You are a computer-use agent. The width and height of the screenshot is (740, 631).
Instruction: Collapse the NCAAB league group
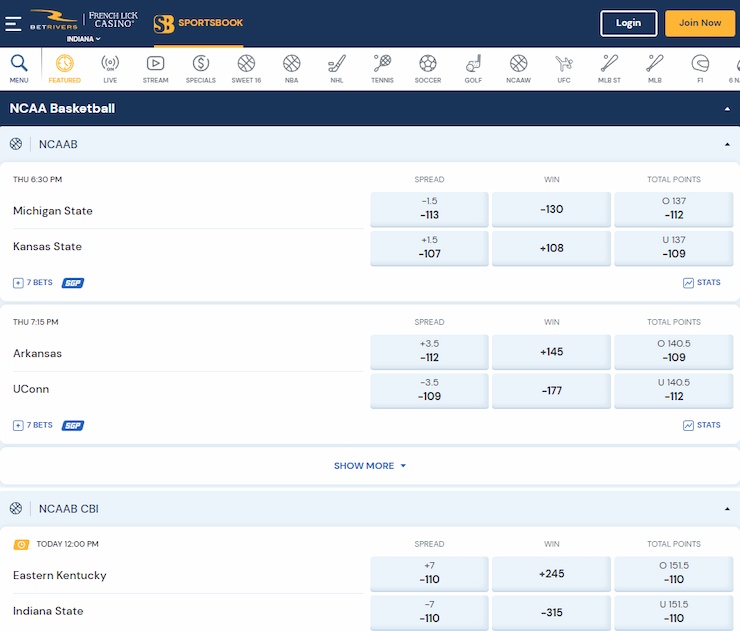pyautogui.click(x=727, y=144)
